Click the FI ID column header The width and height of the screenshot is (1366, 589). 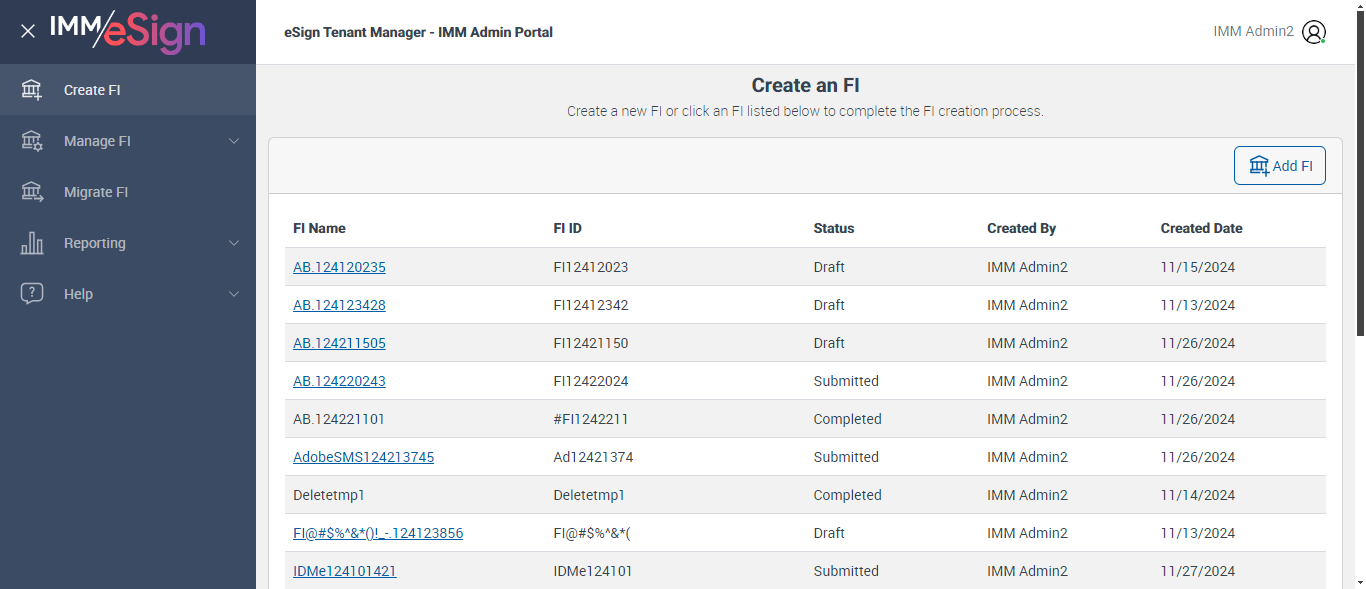pos(567,228)
